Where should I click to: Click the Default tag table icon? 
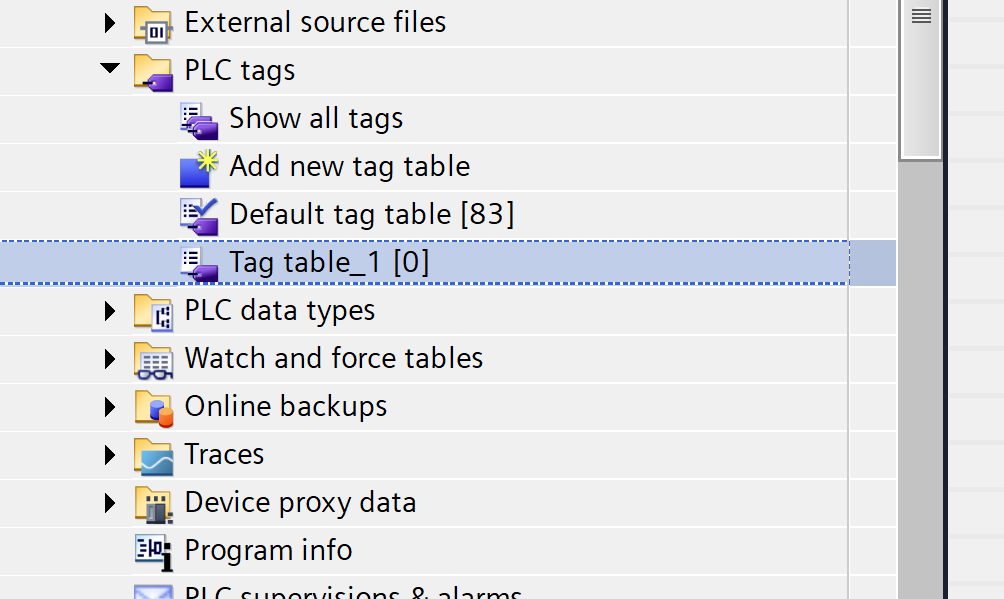point(199,215)
